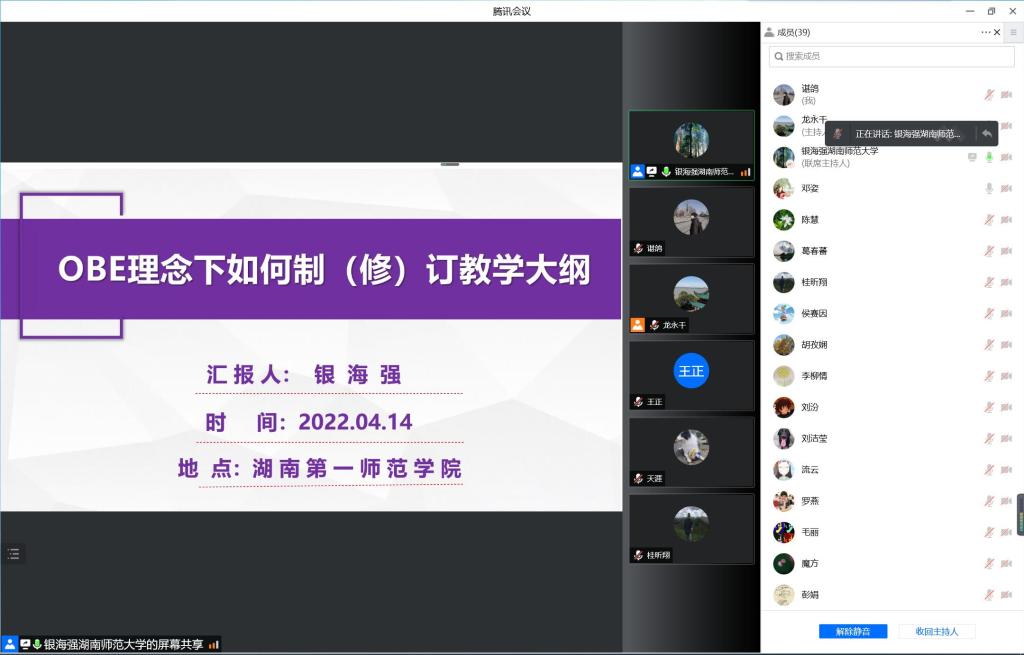Click the 收回主持人 button
This screenshot has width=1024, height=655.
click(938, 631)
